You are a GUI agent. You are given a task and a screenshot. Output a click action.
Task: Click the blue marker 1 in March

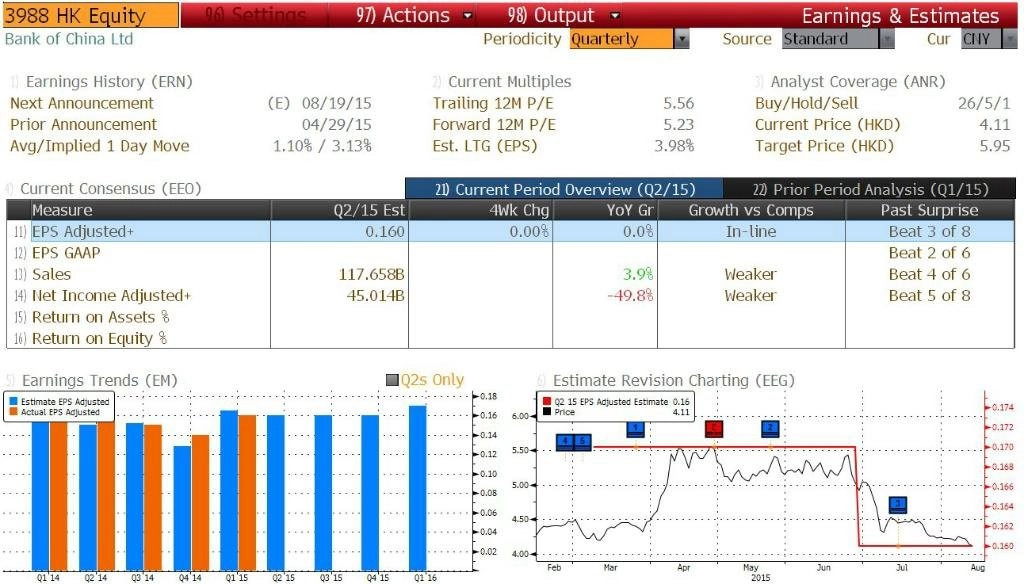click(x=635, y=429)
